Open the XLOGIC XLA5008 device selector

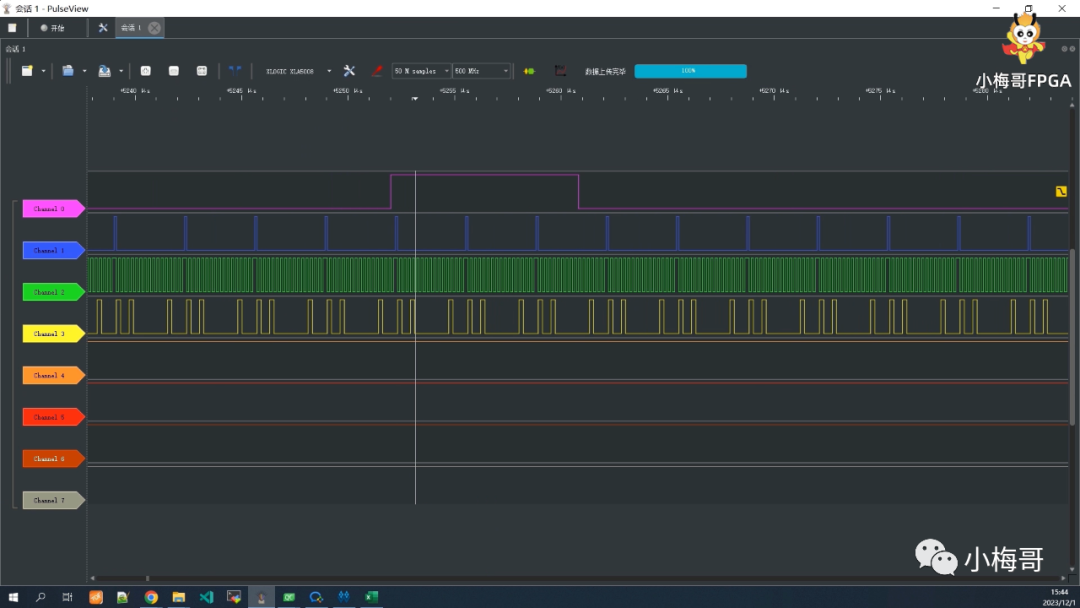298,71
